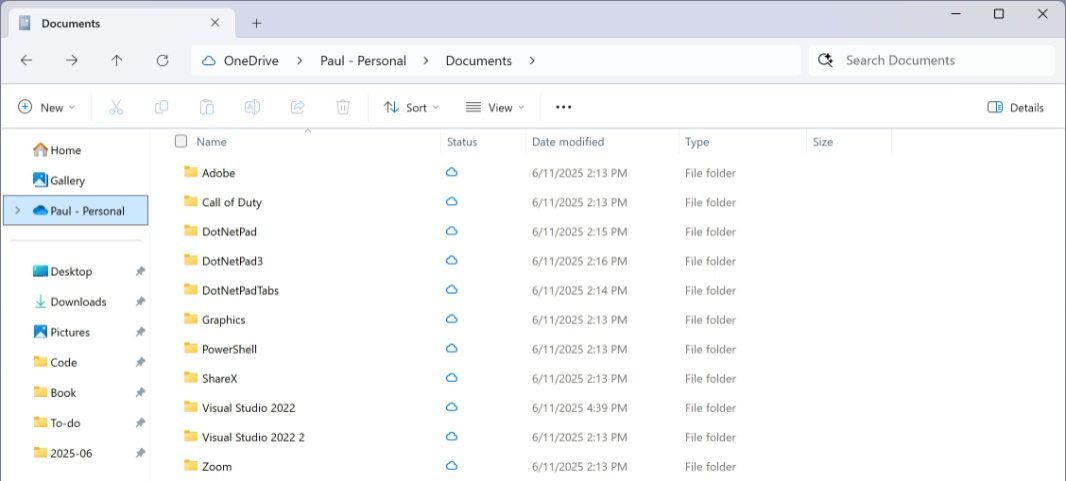Open the New dropdown menu

47,107
